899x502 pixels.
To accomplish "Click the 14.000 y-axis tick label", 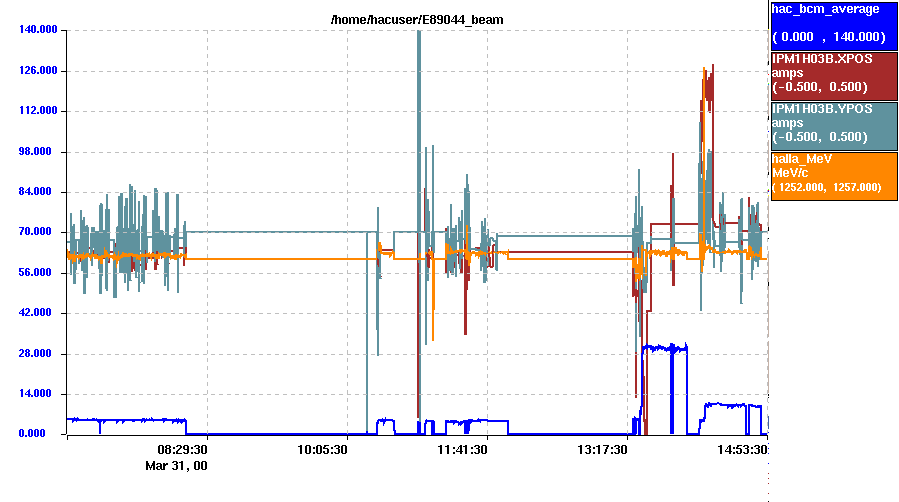I will (40, 394).
